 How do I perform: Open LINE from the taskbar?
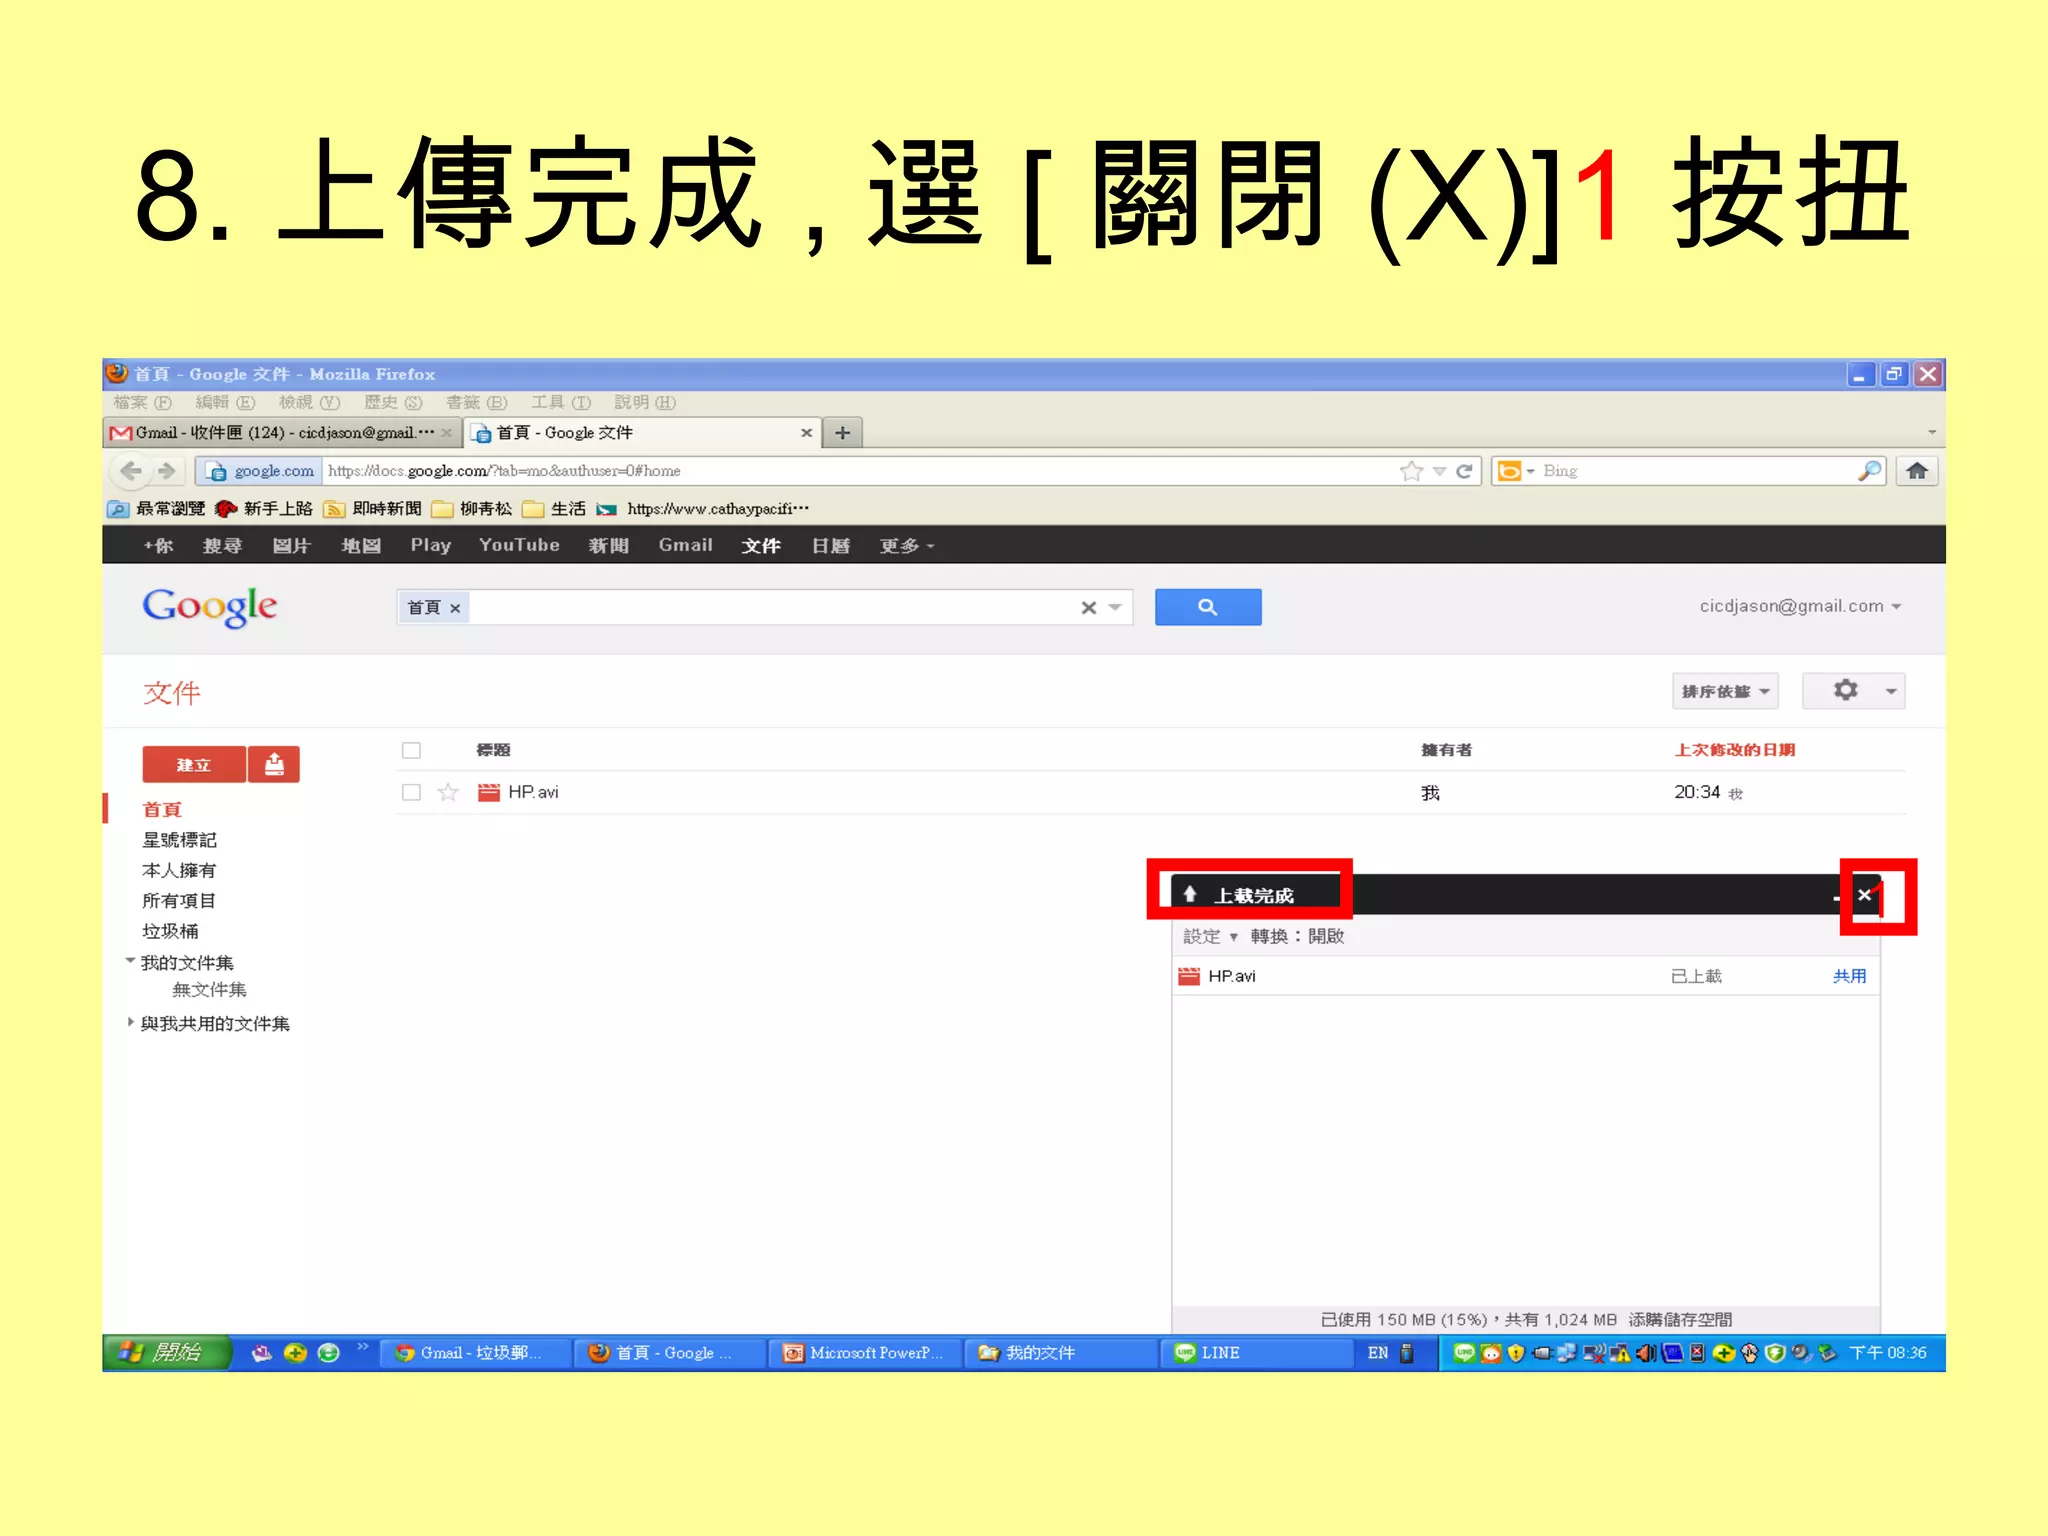tap(1257, 1353)
